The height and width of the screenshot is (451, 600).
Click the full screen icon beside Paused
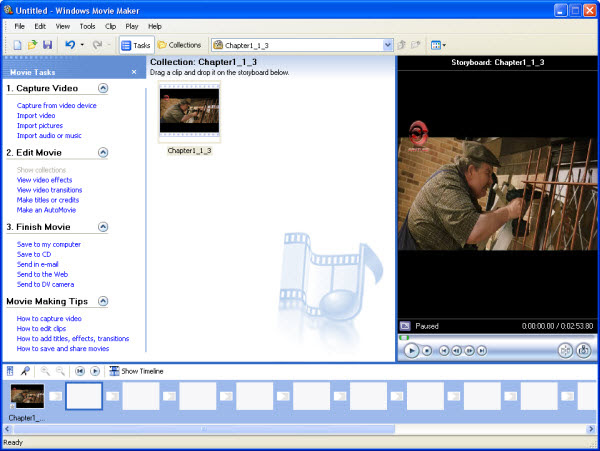[405, 326]
